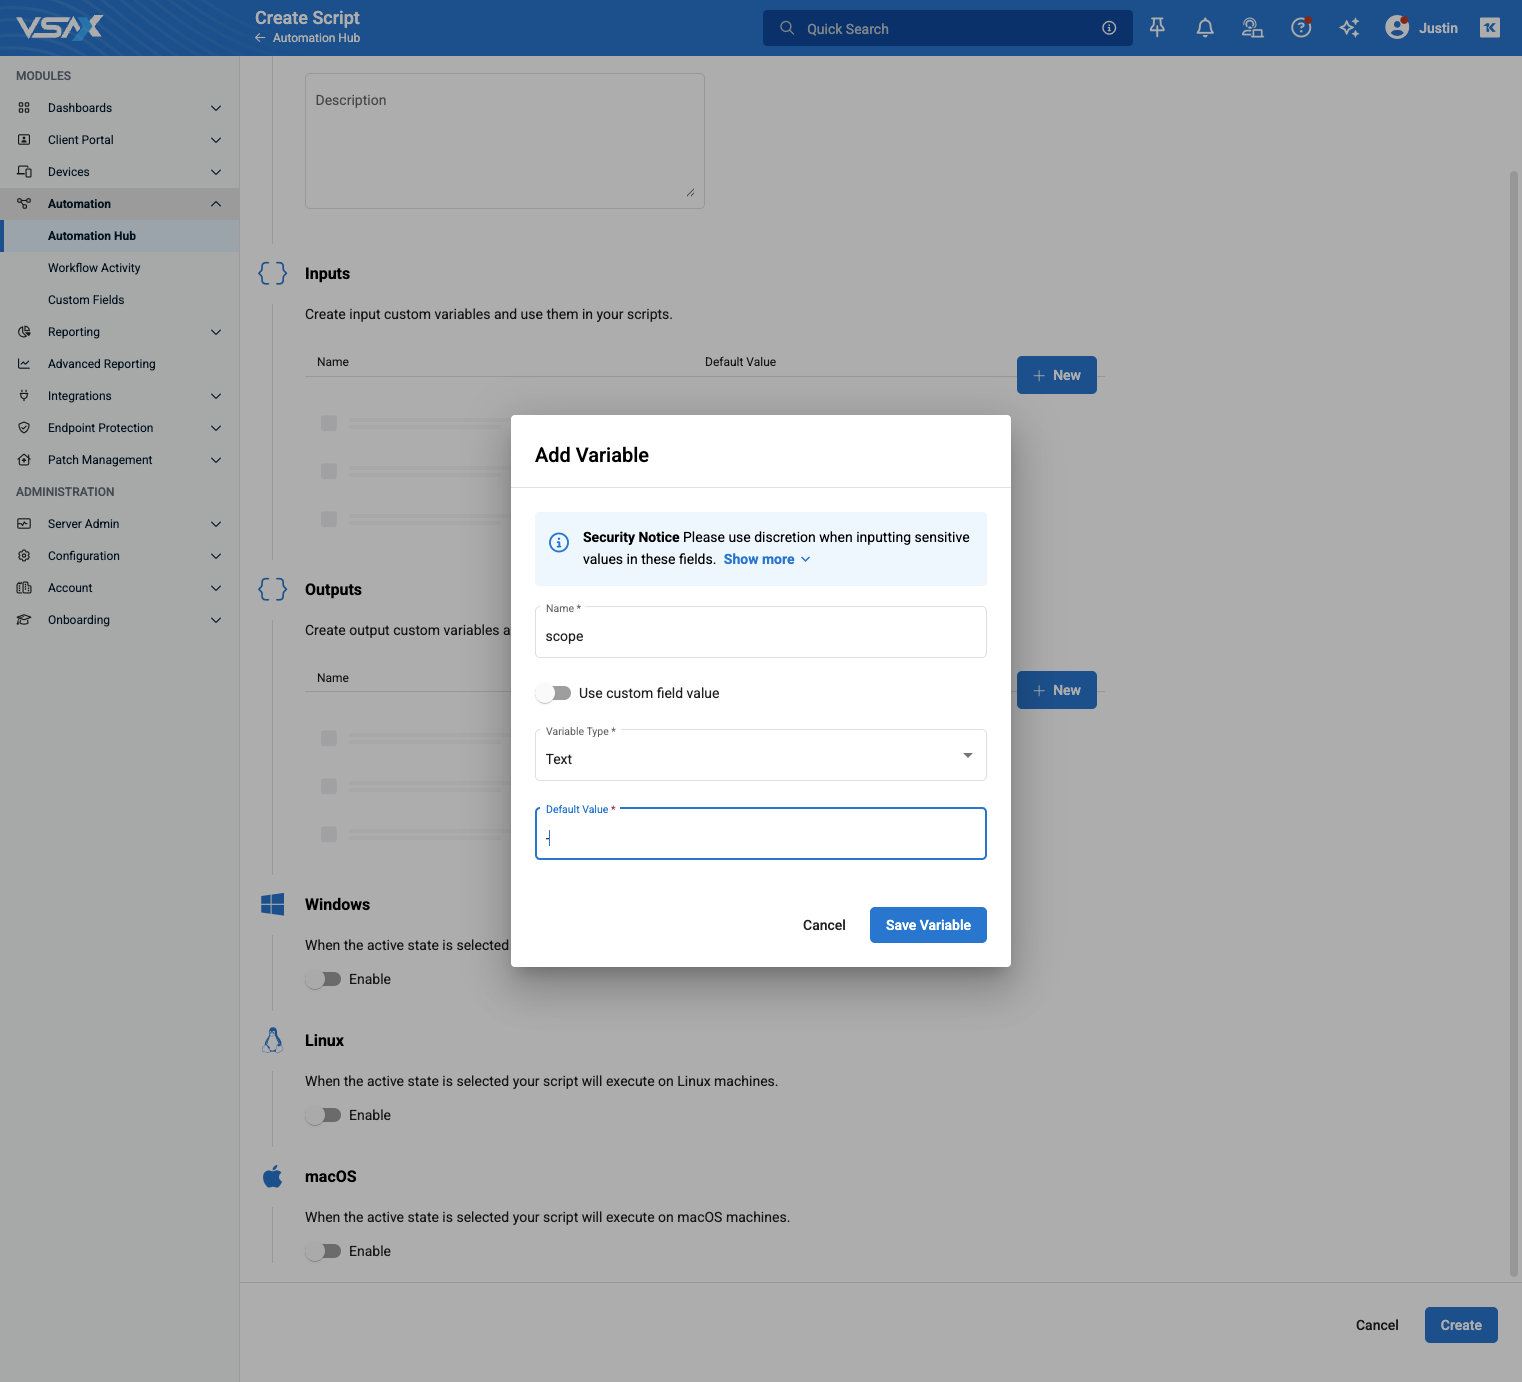The image size is (1522, 1382).
Task: Expand Show more in security notice
Action: (767, 559)
